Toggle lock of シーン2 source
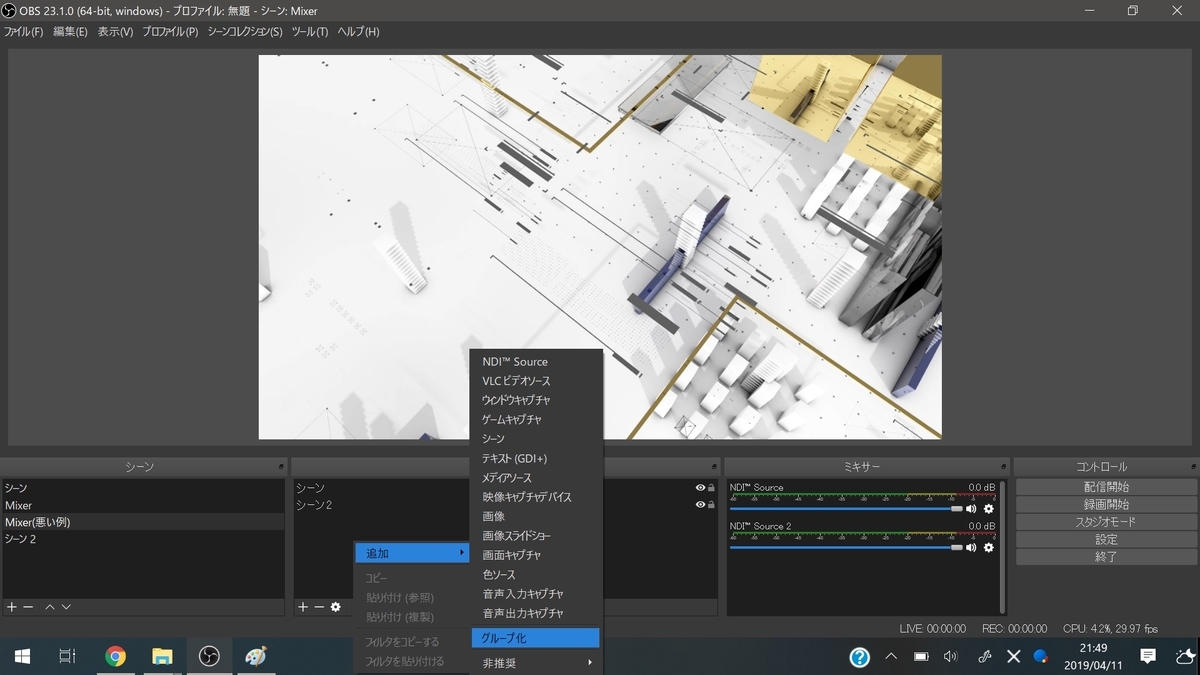Screen dimensions: 1200x675 [x=711, y=505]
